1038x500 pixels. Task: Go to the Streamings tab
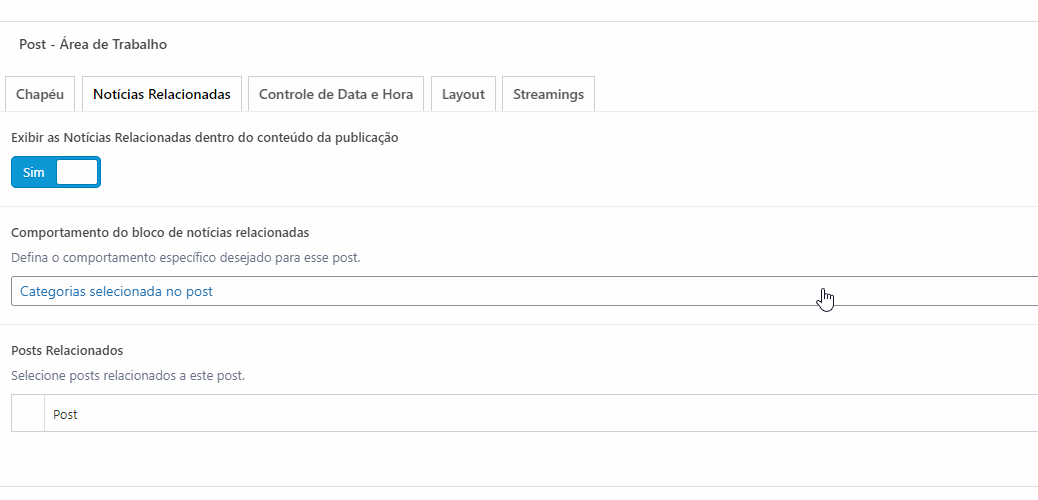coord(548,94)
